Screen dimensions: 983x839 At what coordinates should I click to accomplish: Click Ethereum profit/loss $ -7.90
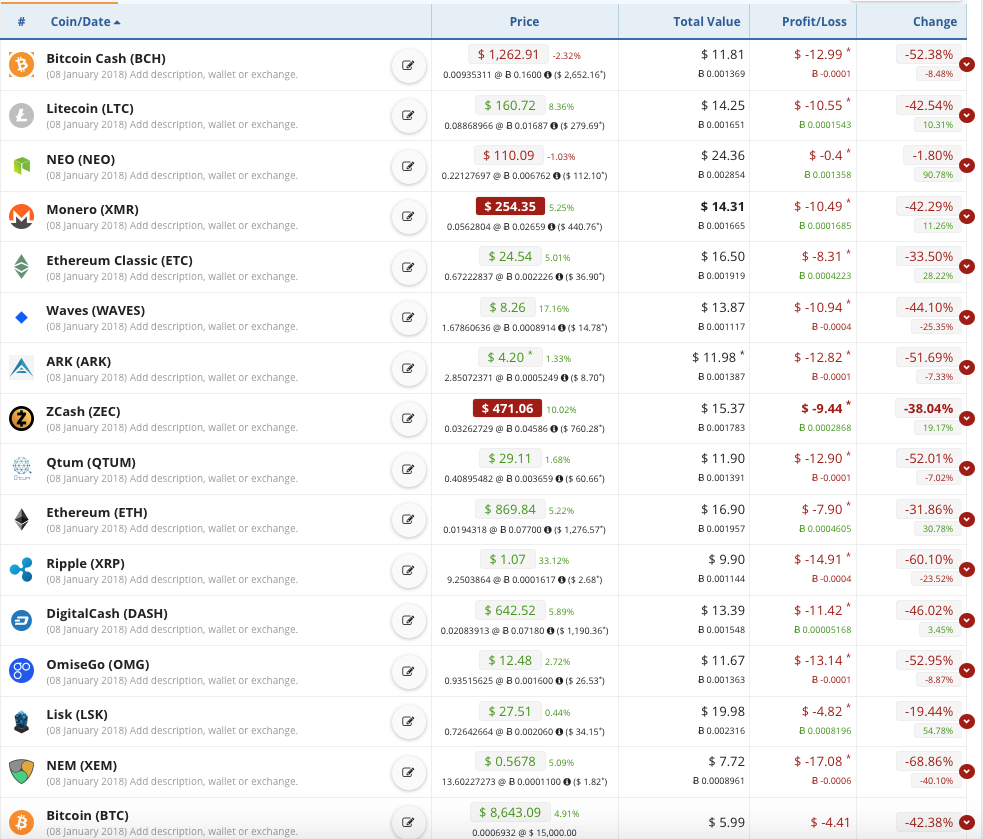(x=822, y=509)
